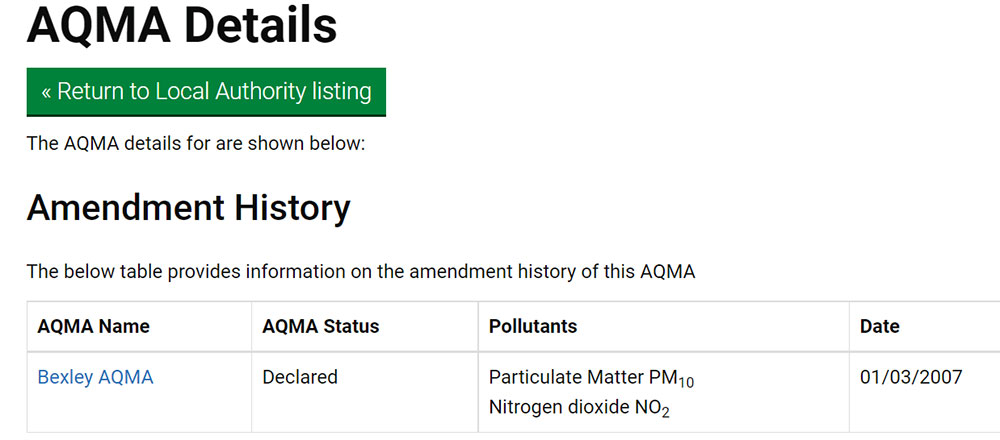The width and height of the screenshot is (1000, 440).
Task: Click the Date column header
Action: (x=879, y=327)
